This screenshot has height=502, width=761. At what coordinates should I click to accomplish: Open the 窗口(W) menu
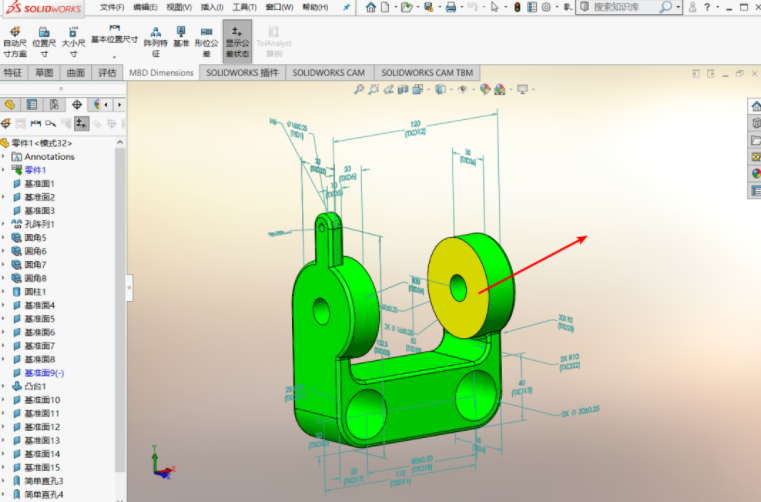click(x=280, y=7)
